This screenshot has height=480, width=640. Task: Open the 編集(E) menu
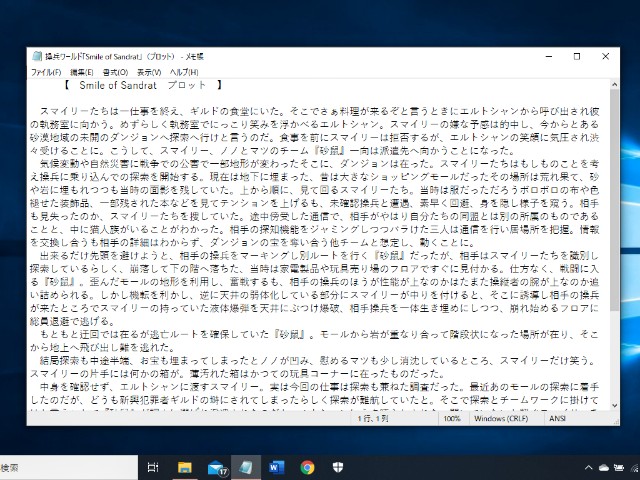point(82,72)
